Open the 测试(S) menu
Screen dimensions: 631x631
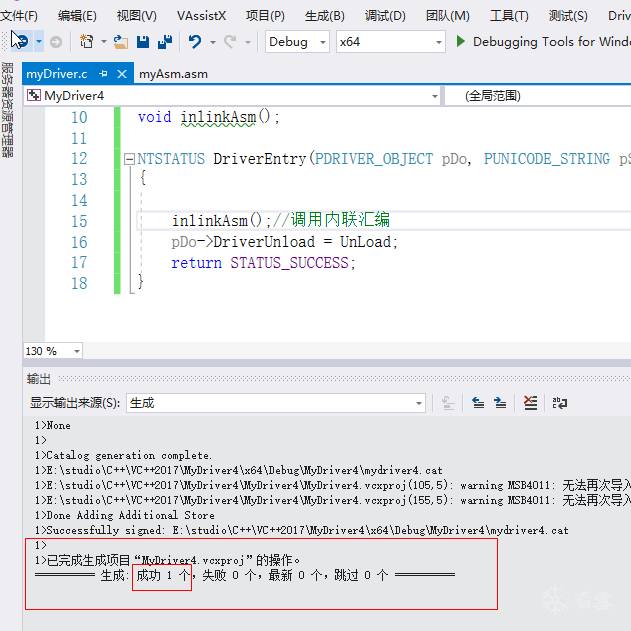568,16
